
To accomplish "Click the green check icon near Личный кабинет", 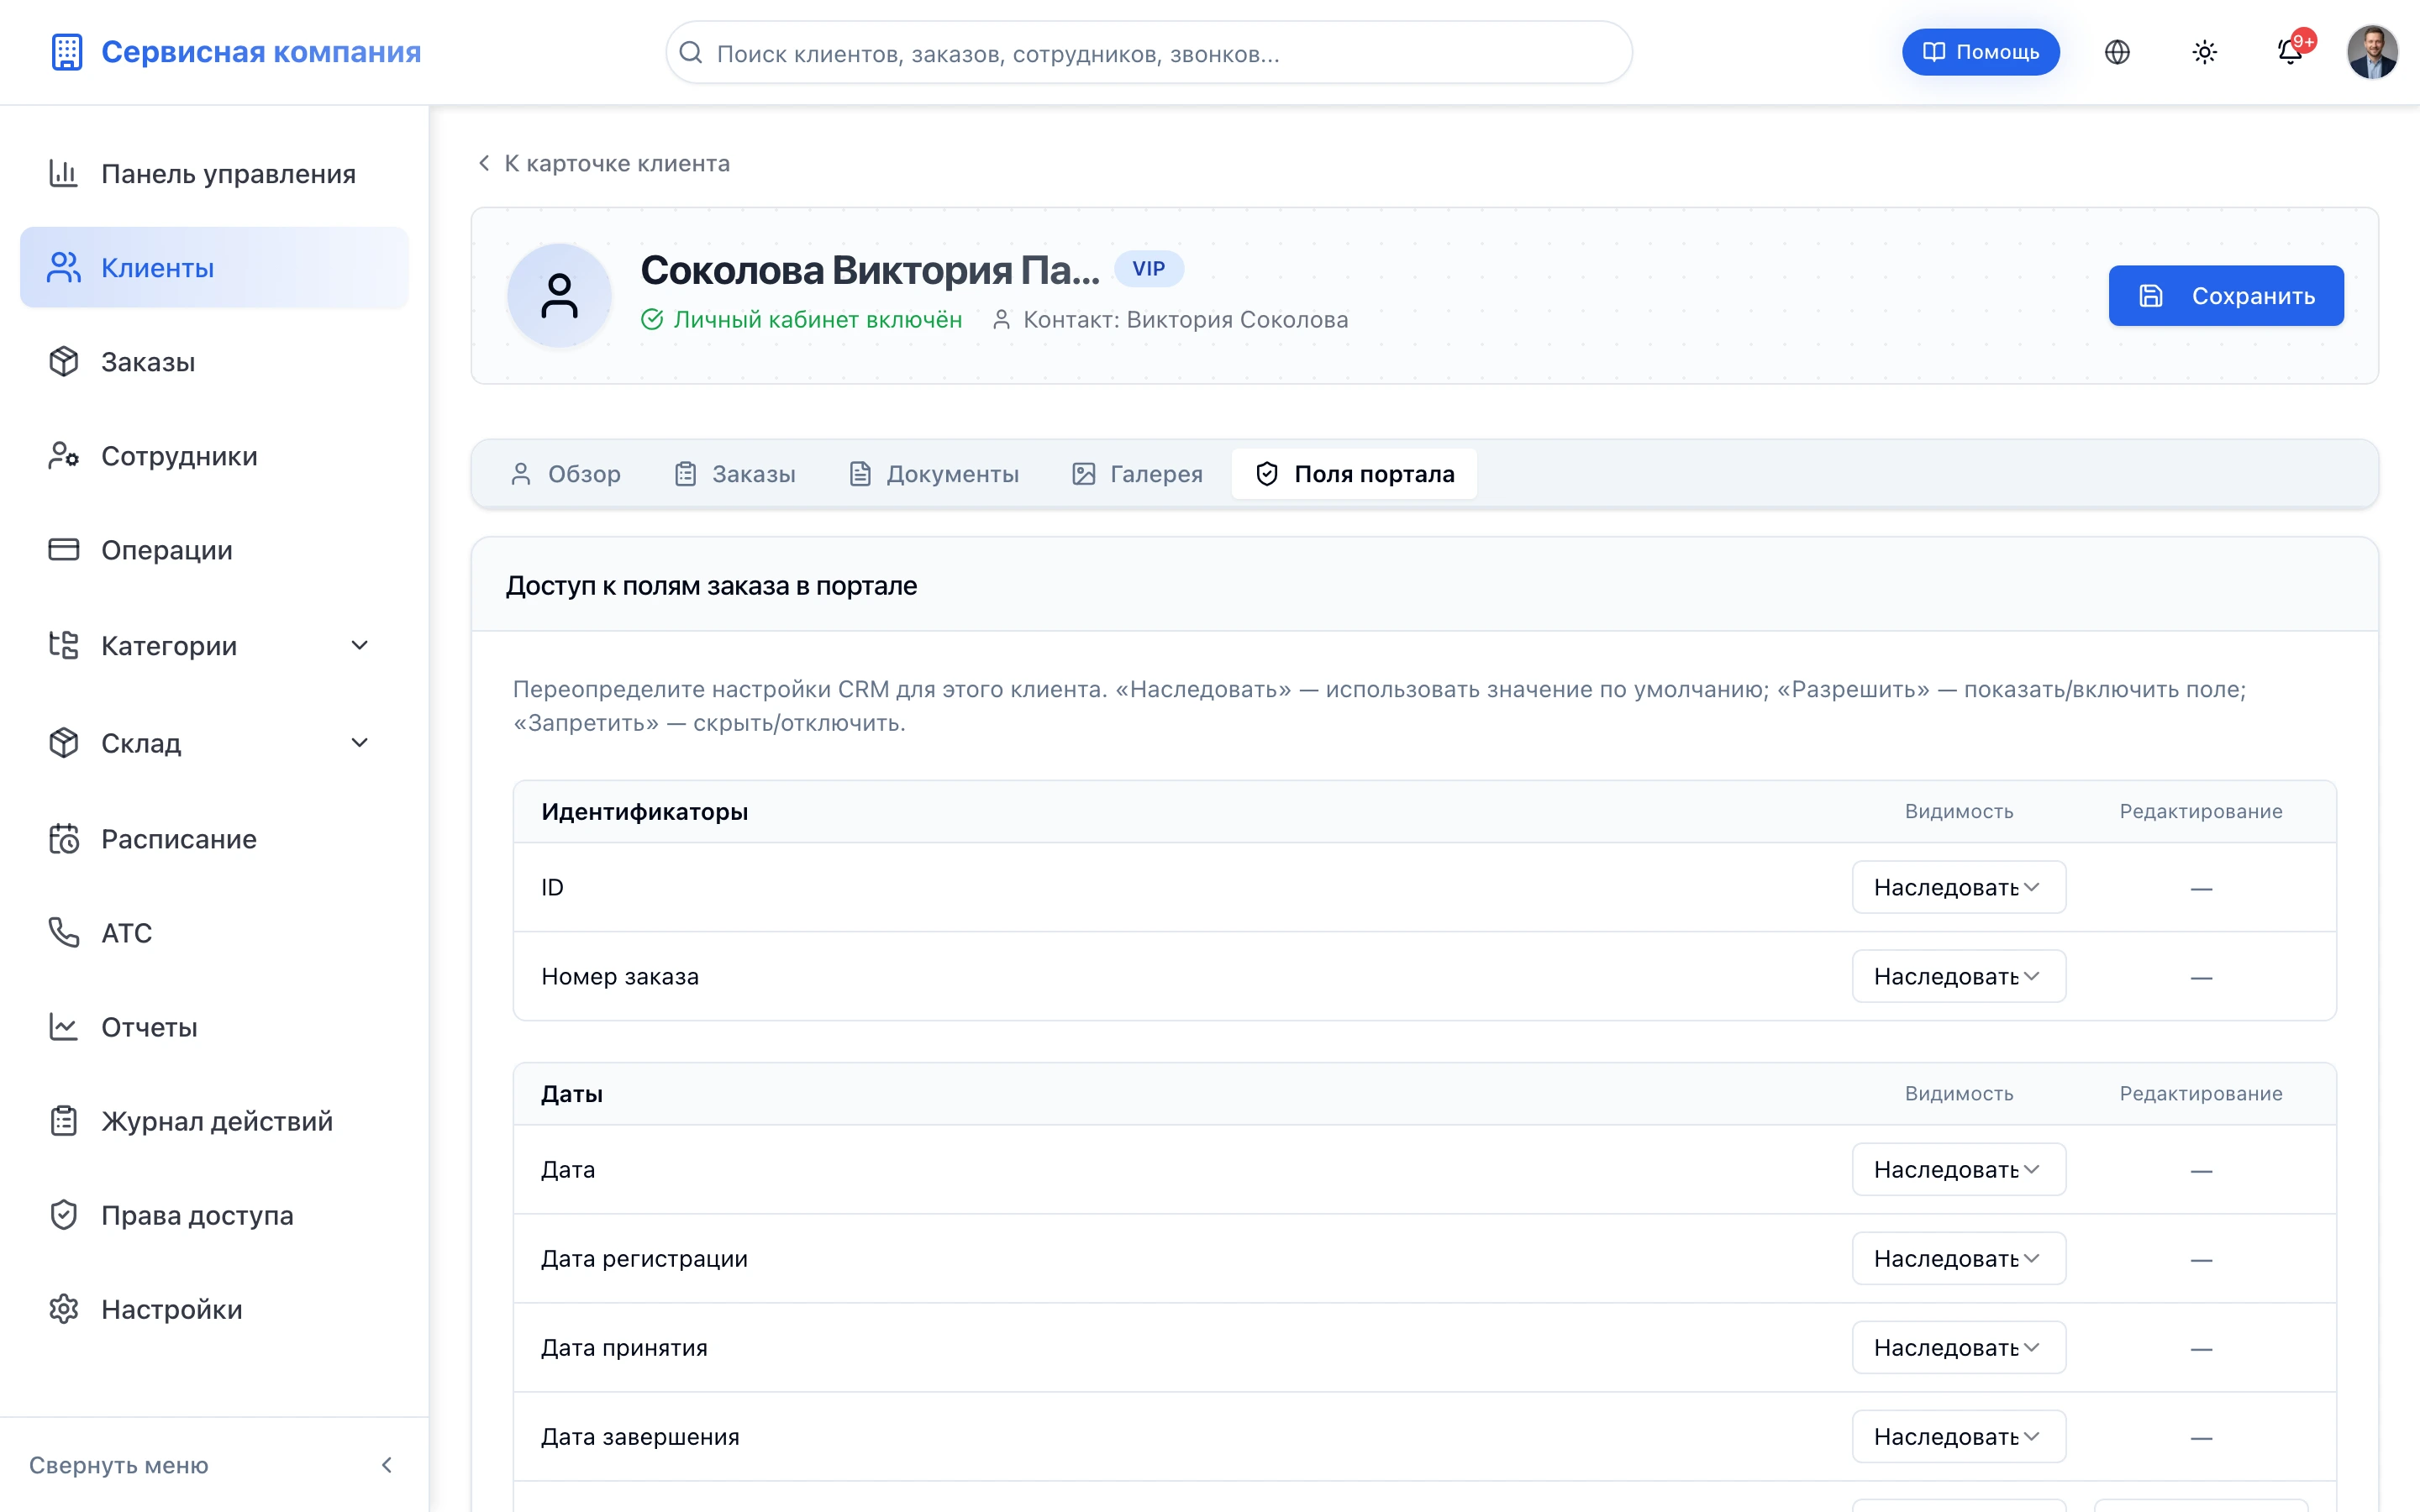I will coord(652,319).
